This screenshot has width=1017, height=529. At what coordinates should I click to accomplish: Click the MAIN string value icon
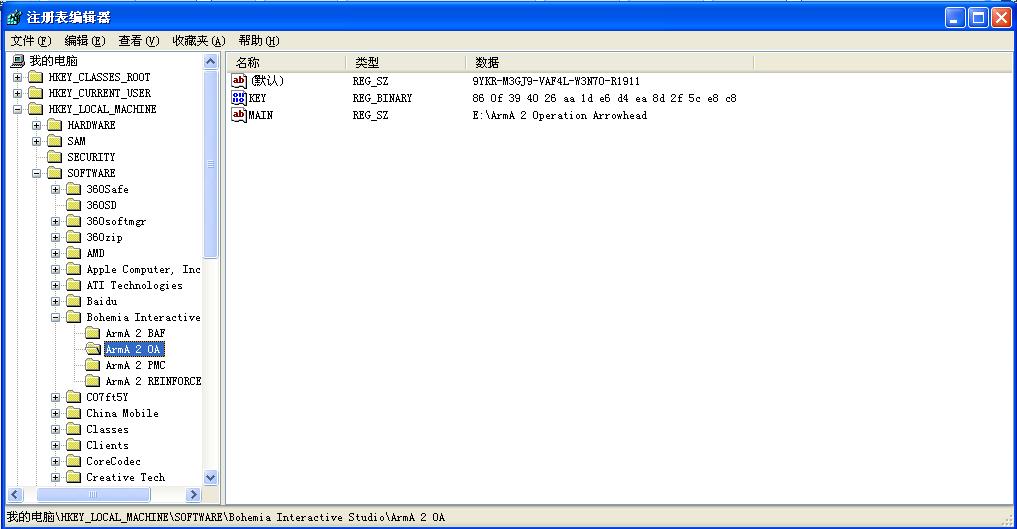coord(239,115)
